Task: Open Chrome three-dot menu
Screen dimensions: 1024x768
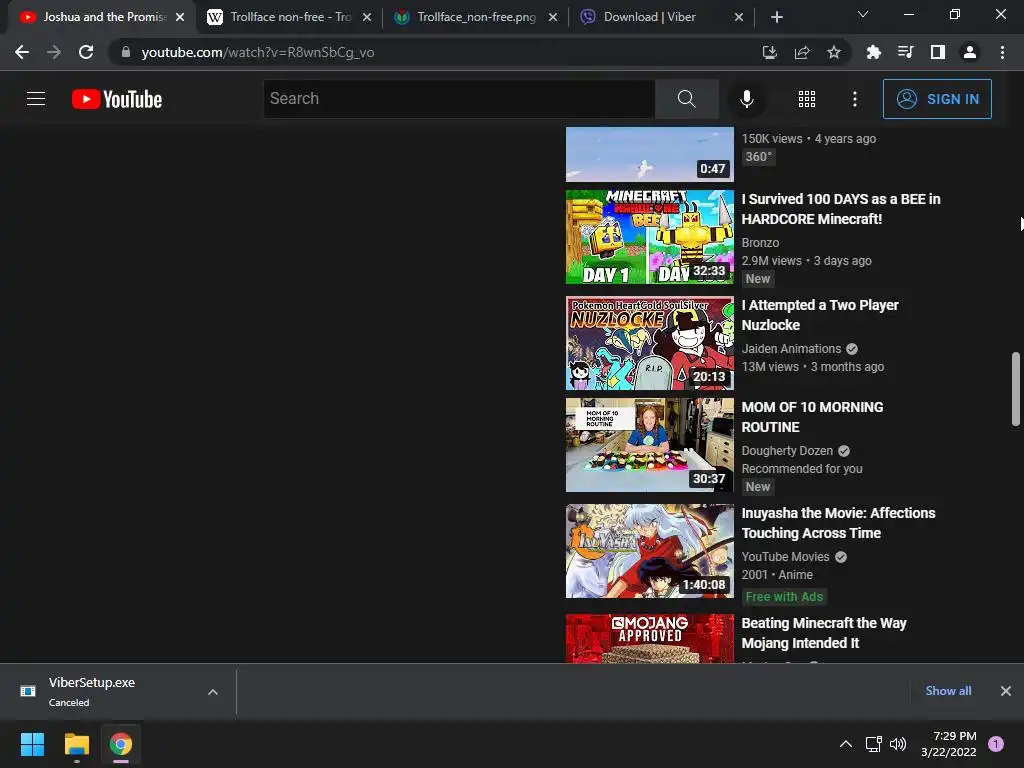Action: coord(1002,52)
